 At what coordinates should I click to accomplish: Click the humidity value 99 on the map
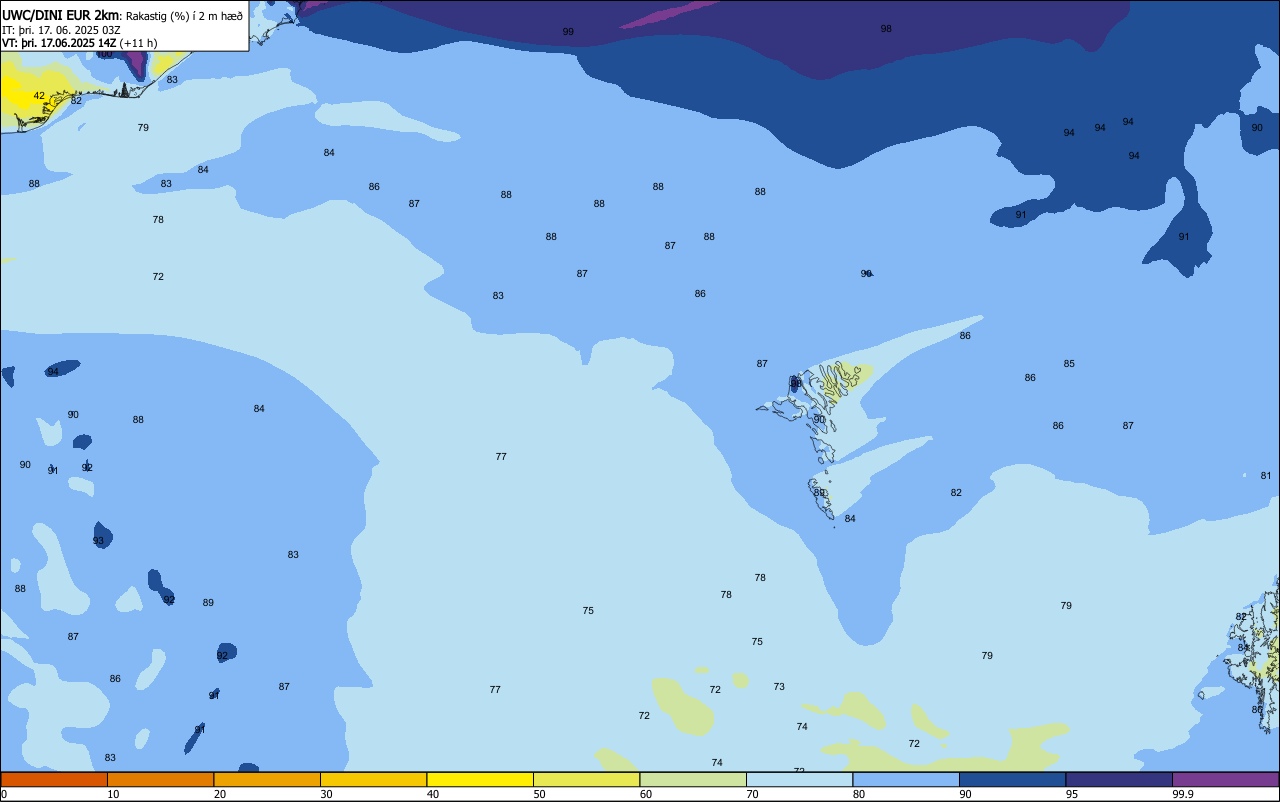pos(568,32)
